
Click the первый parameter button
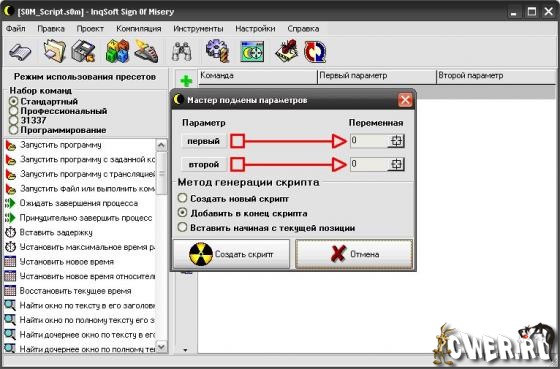coord(204,141)
